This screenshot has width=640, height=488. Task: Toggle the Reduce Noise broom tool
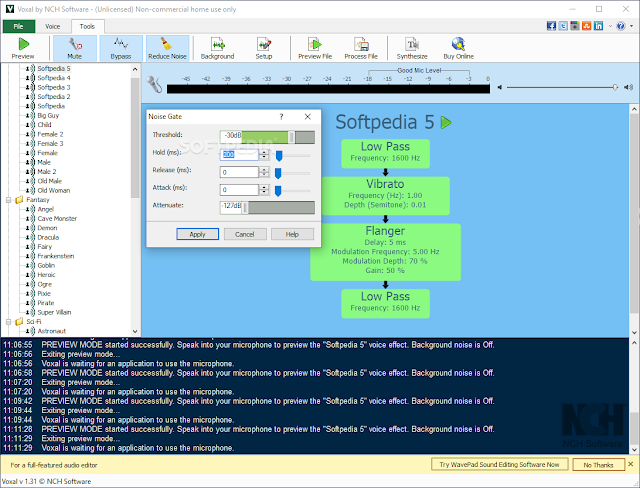tap(167, 48)
